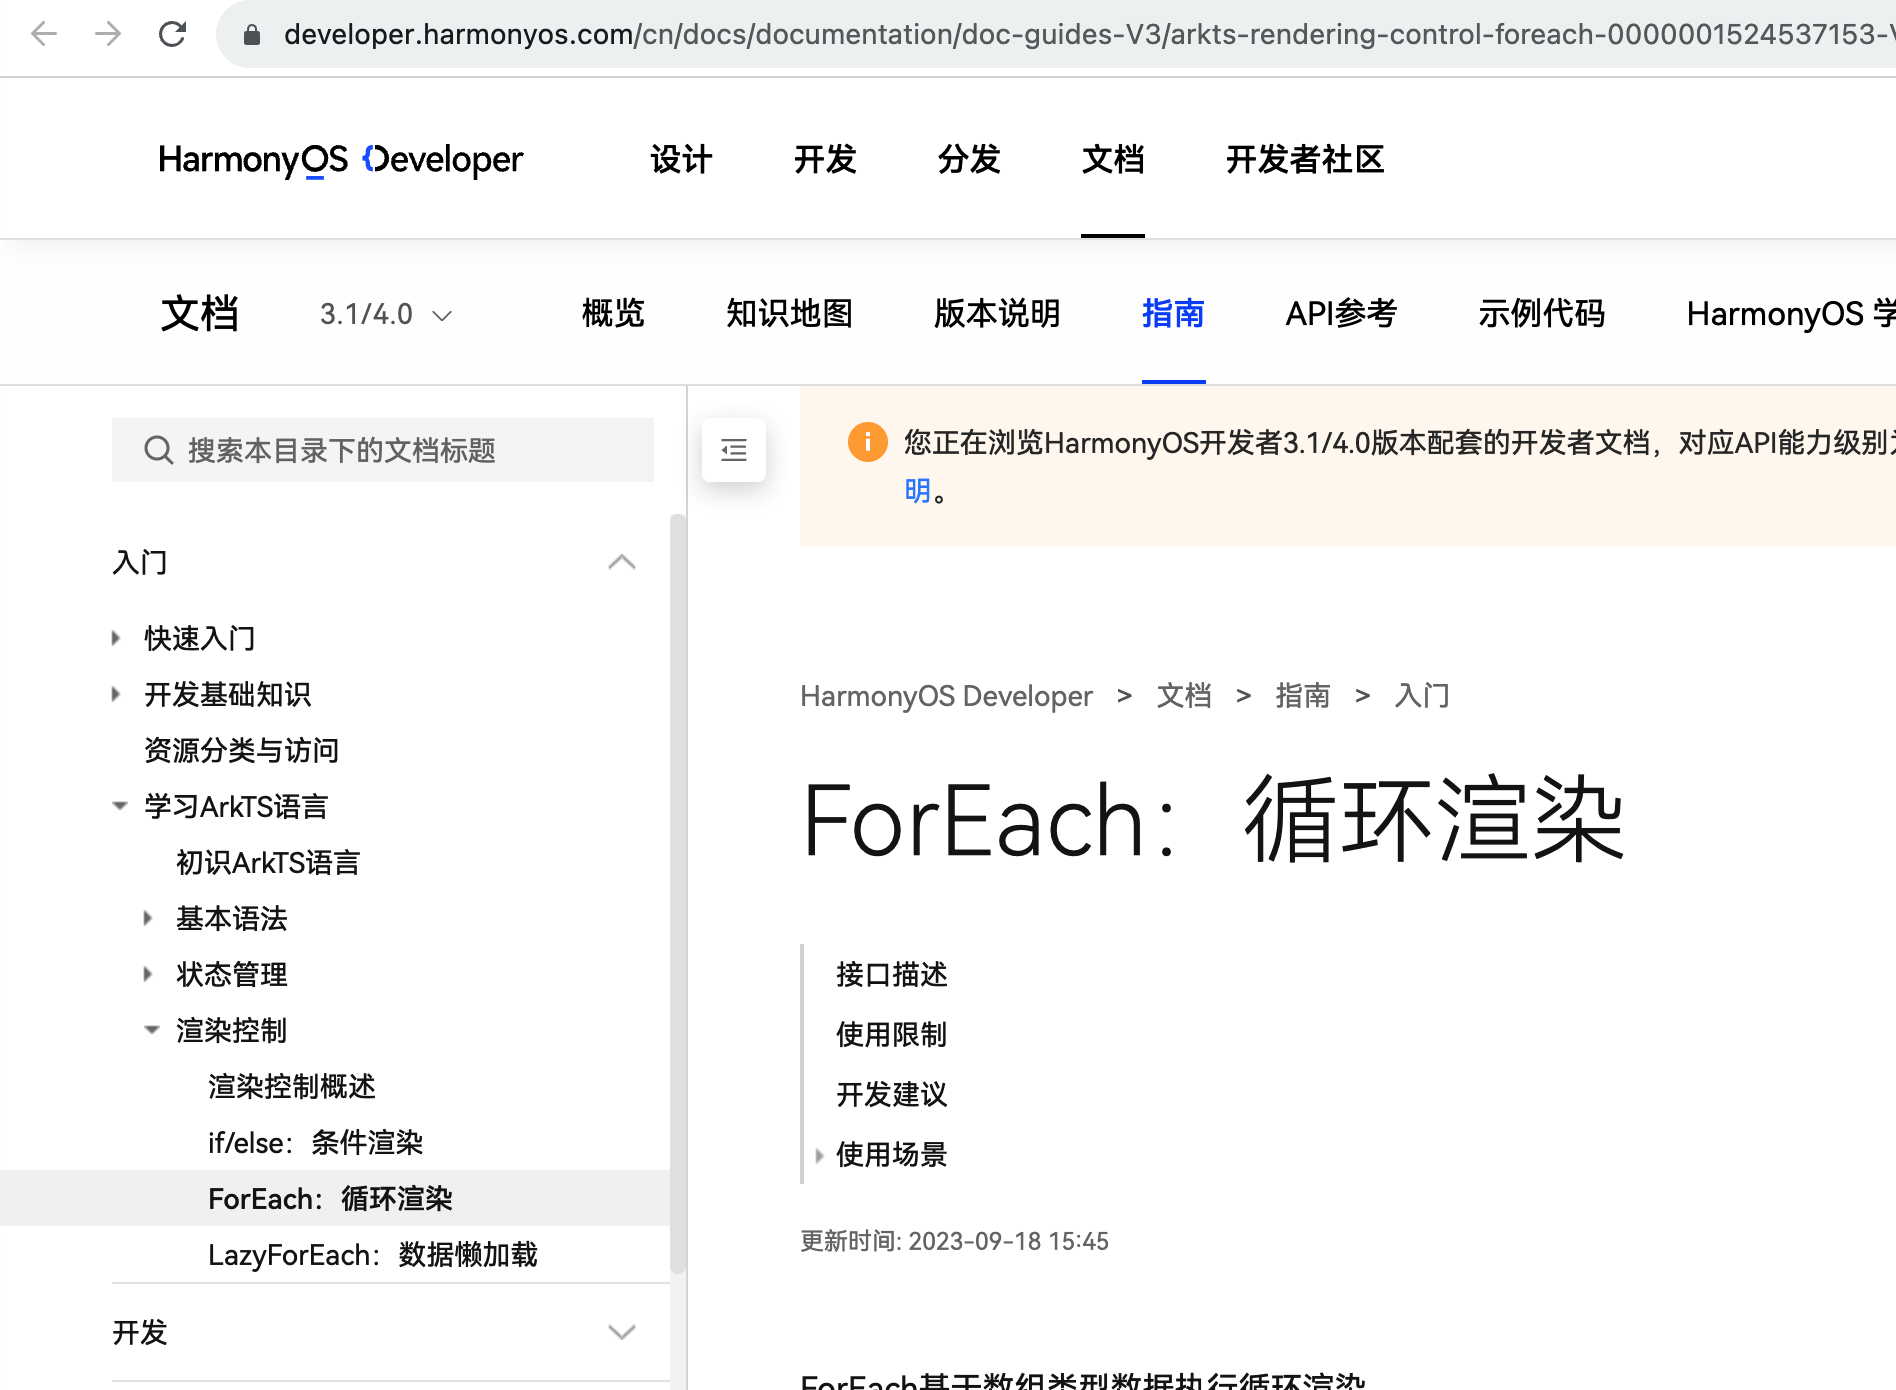Click HarmonyOS Developer breadcrumb link
1896x1390 pixels.
tap(946, 696)
